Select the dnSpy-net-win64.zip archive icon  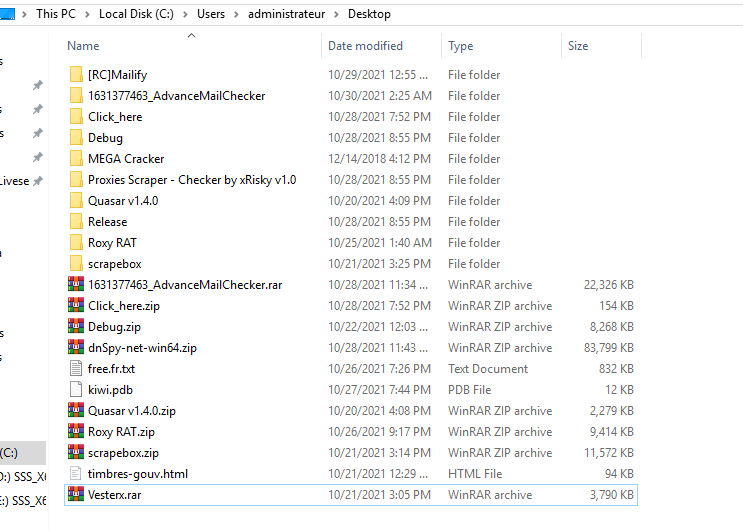click(77, 348)
